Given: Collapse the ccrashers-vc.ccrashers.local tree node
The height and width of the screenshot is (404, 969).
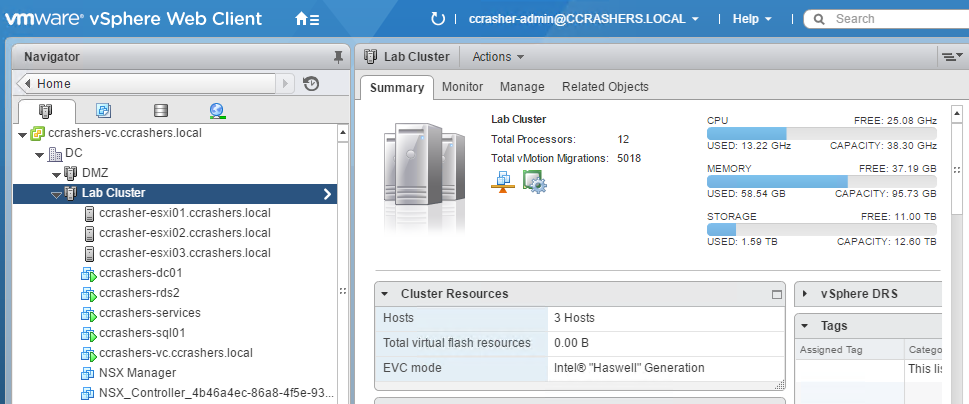Looking at the screenshot, I should pos(23,135).
